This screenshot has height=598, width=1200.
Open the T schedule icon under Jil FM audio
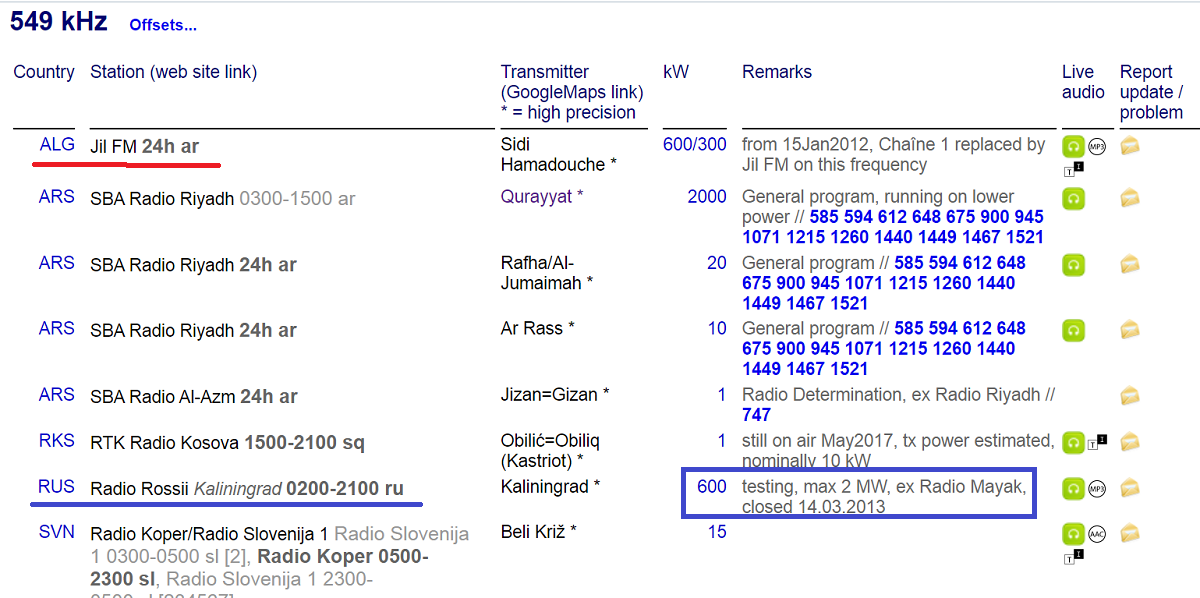point(1073,167)
